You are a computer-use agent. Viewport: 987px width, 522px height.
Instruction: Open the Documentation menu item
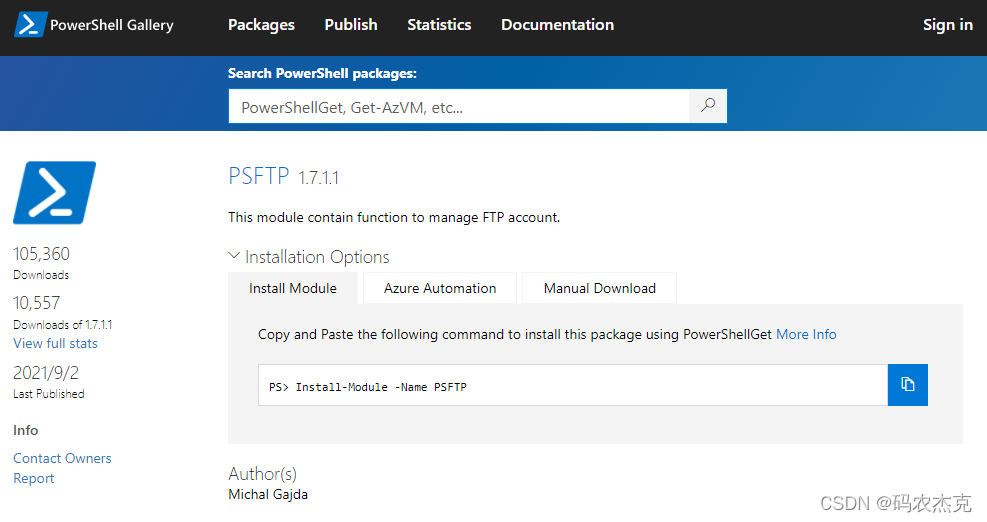tap(557, 25)
